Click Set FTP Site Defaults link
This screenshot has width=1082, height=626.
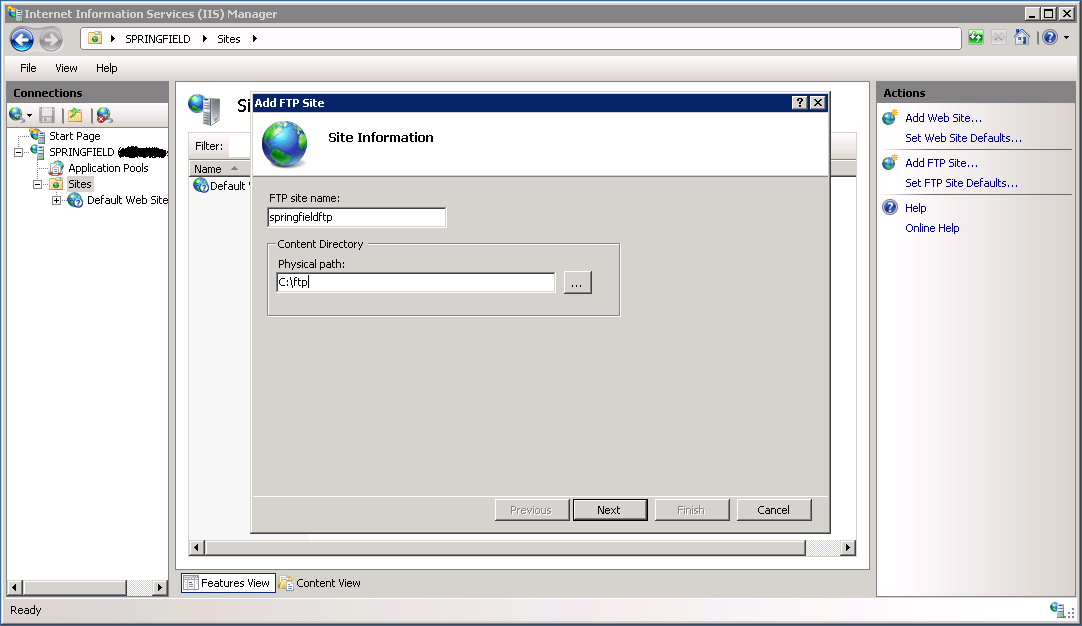tap(961, 183)
